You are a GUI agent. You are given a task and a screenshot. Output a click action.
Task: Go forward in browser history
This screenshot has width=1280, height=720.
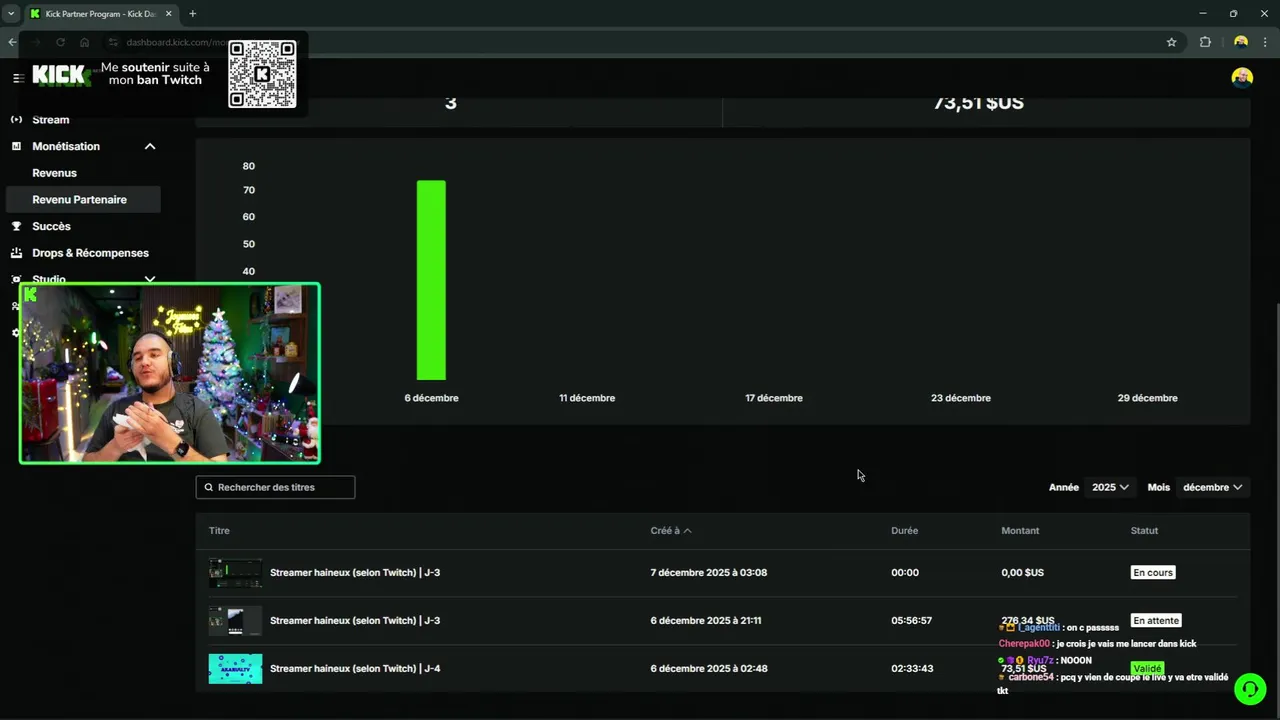[x=35, y=42]
